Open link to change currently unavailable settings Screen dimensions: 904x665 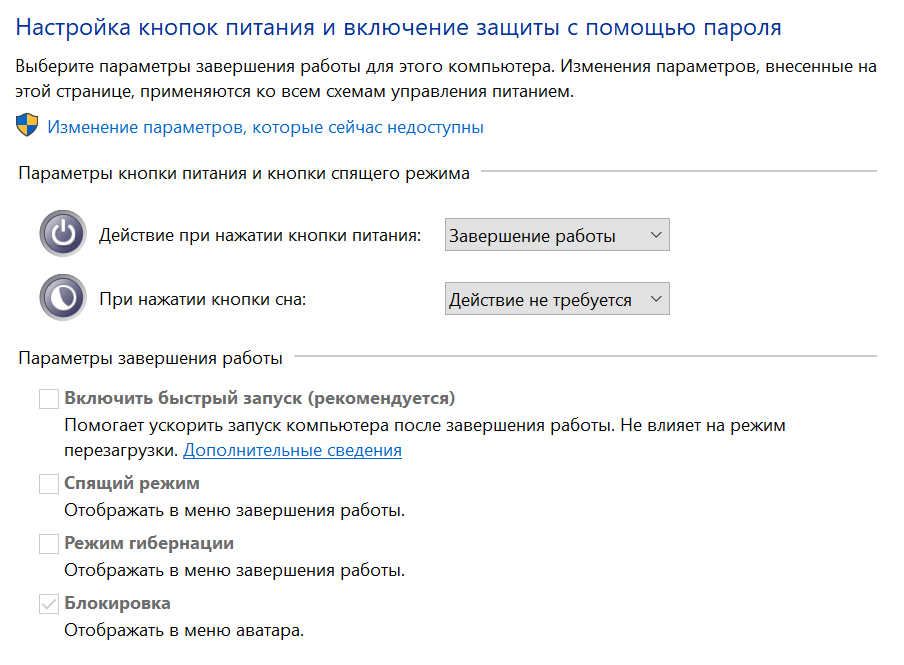[x=265, y=127]
